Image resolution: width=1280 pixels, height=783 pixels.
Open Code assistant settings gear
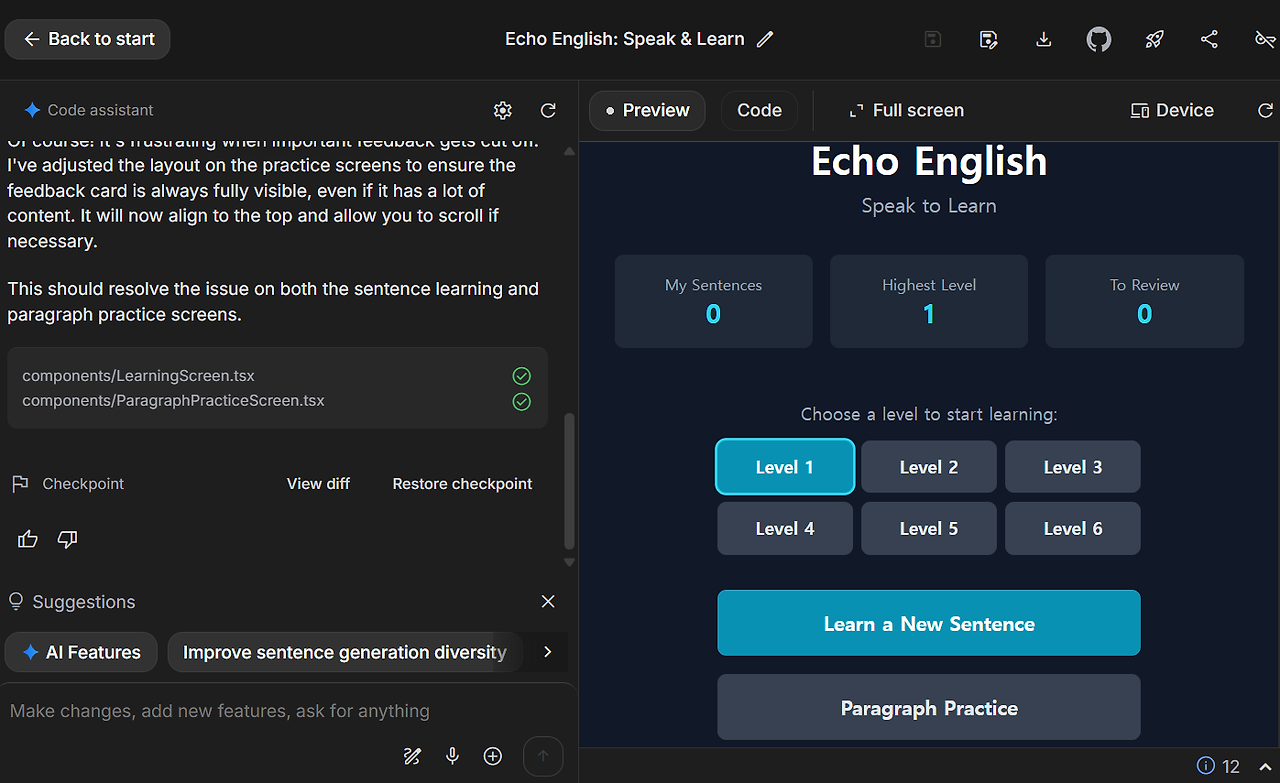(x=503, y=110)
